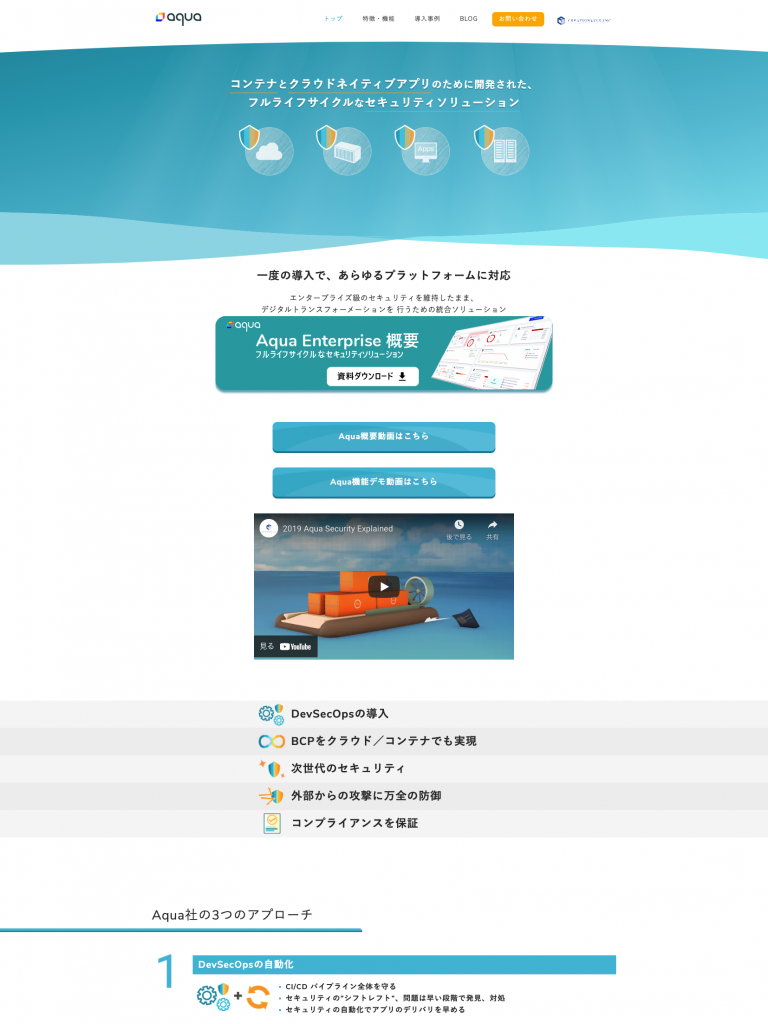Play the 2019 Aqua Security Explained video
The image size is (768, 1024).
click(x=384, y=586)
